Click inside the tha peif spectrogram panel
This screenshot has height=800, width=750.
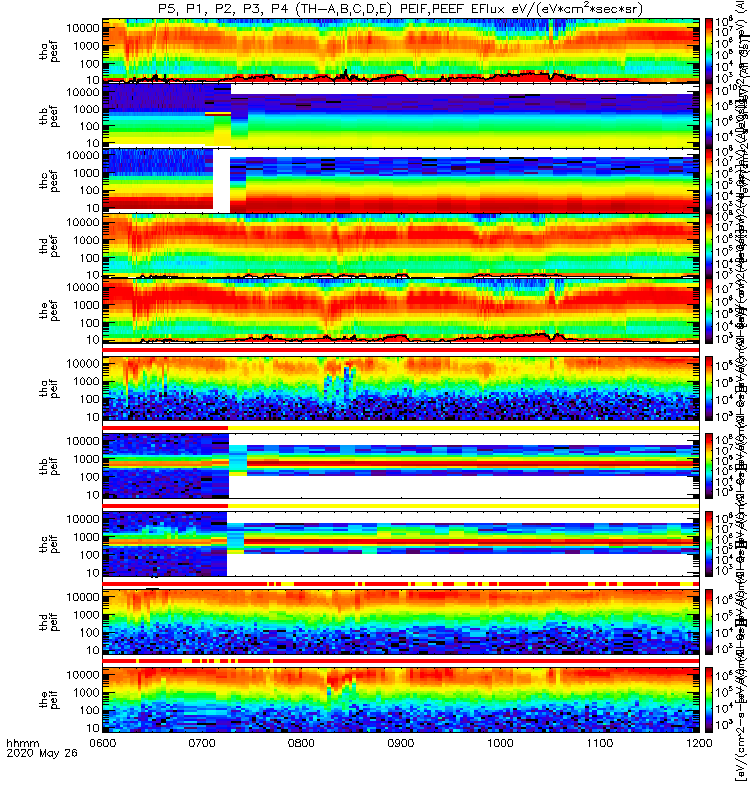point(401,388)
